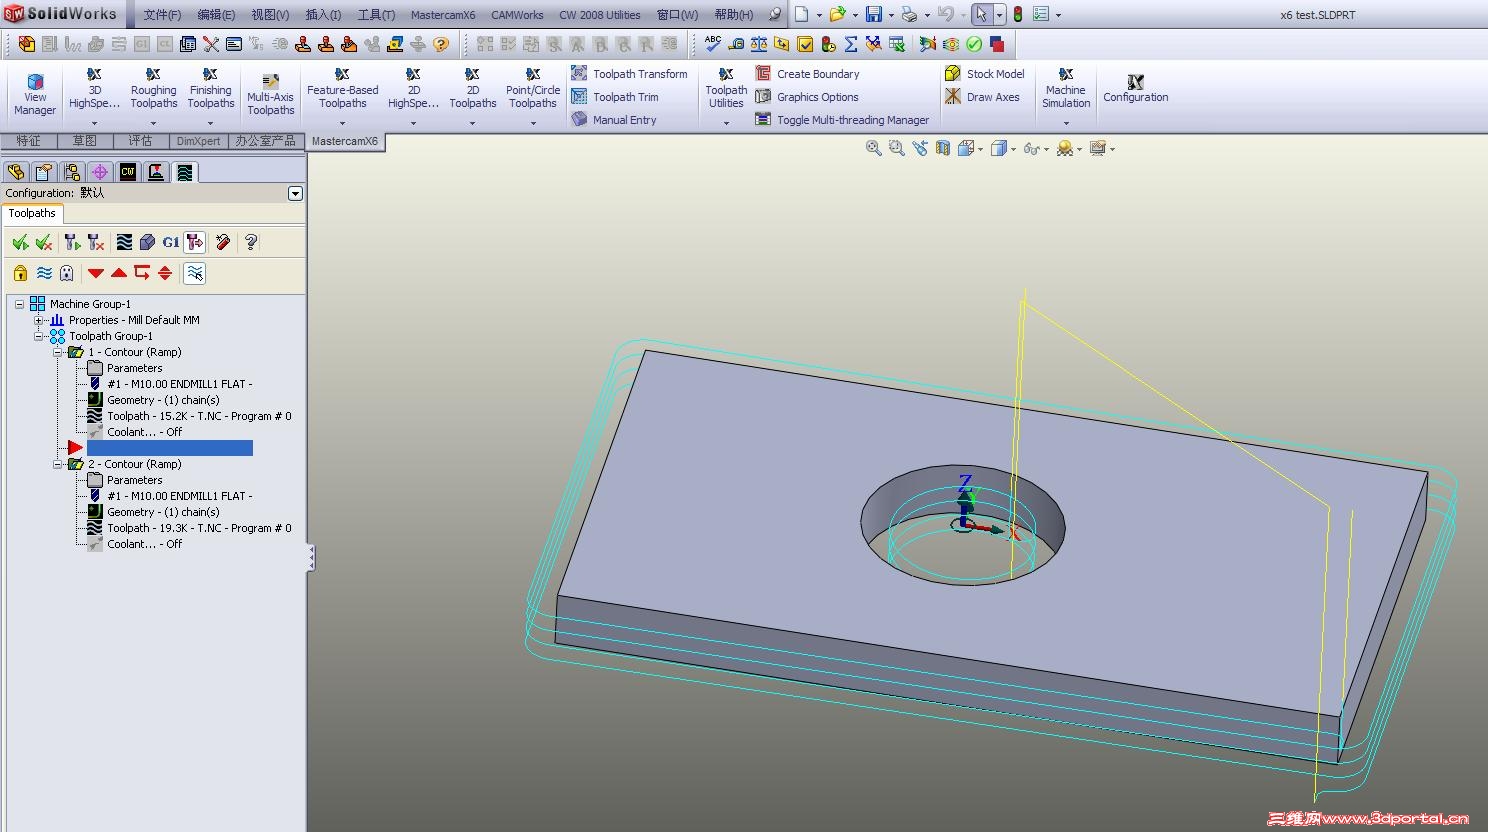
Task: Open the PropertyManager tab icon
Action: pos(44,172)
